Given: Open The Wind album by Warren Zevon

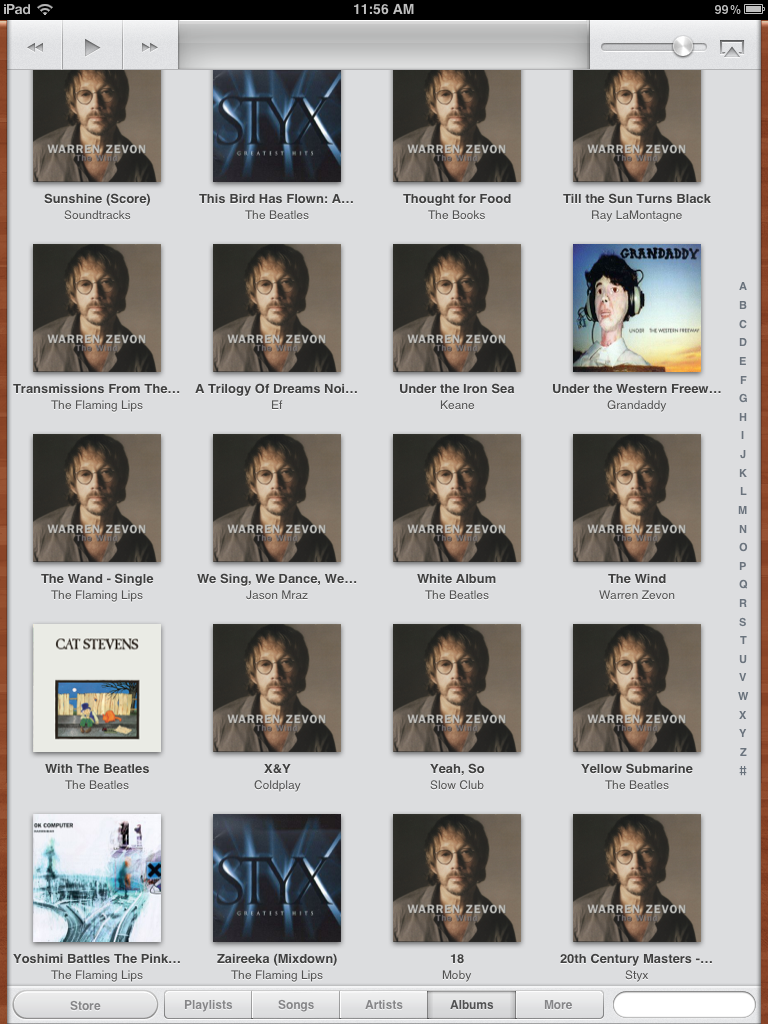Looking at the screenshot, I should pyautogui.click(x=637, y=498).
